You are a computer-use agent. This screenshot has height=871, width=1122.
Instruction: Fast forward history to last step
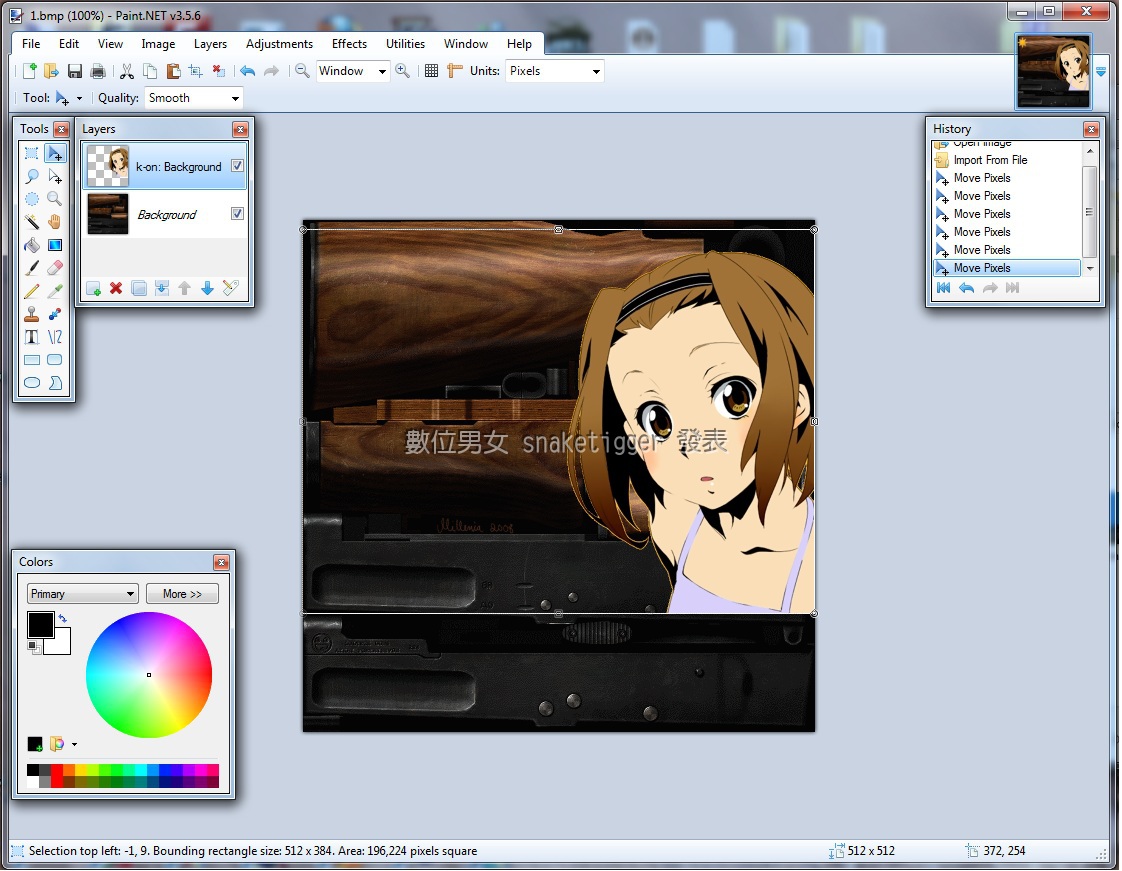click(1013, 288)
